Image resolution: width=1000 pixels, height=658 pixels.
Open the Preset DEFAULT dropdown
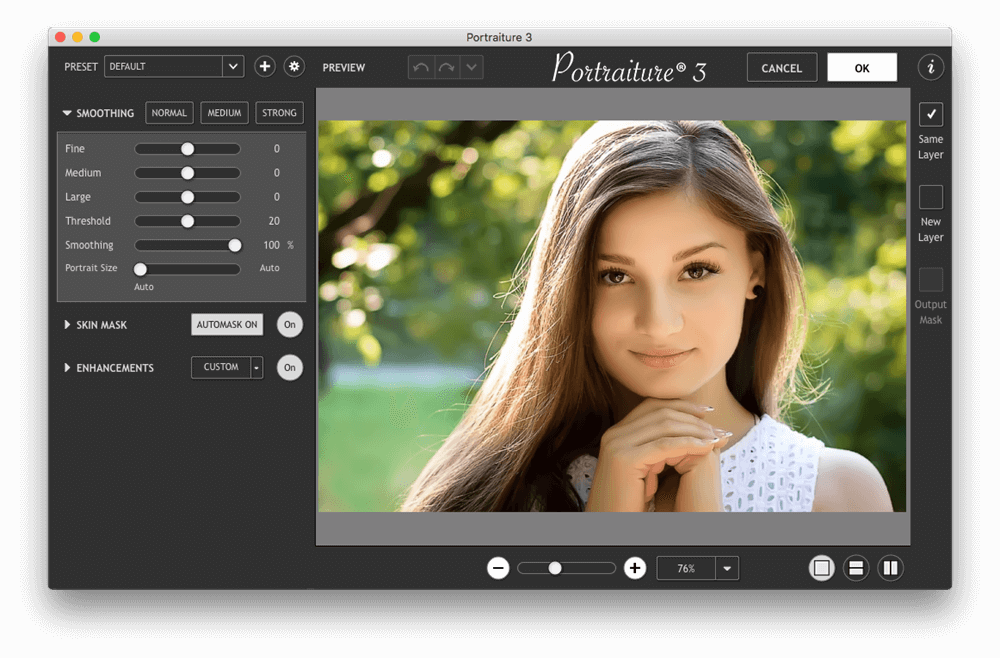coord(233,67)
